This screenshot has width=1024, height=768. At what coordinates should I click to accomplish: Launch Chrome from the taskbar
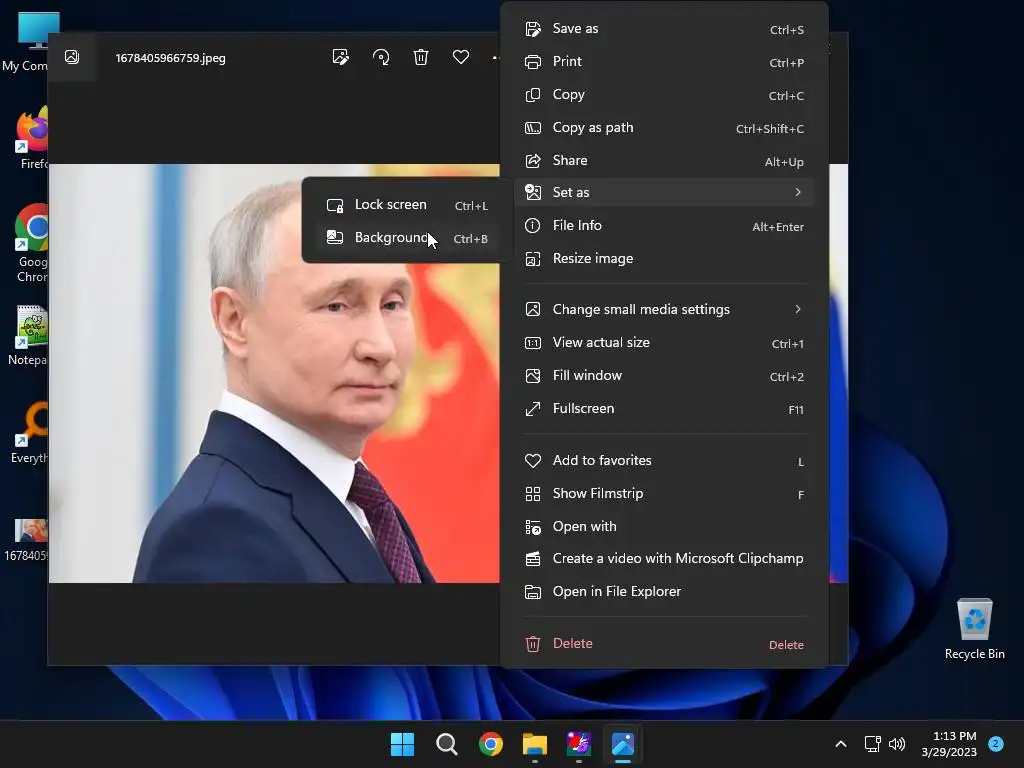pyautogui.click(x=490, y=744)
